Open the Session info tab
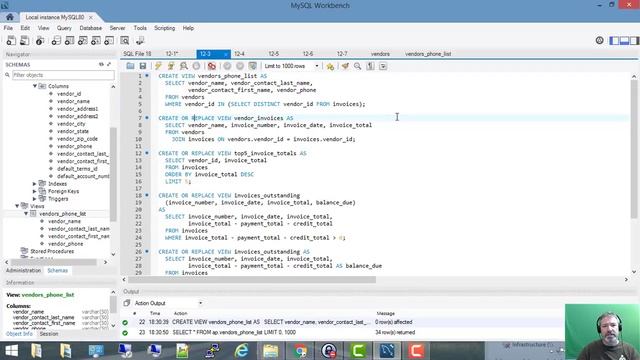The height and width of the screenshot is (360, 640). 49,334
